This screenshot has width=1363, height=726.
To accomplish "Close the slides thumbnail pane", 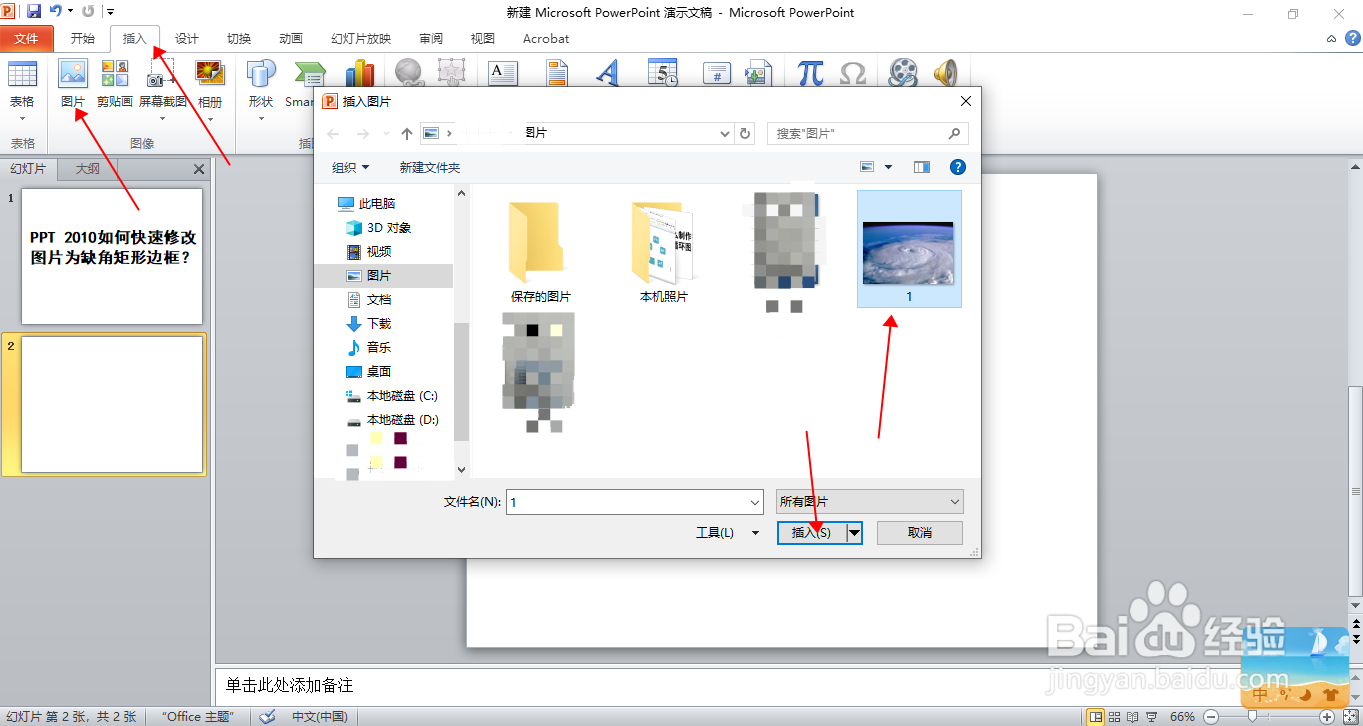I will 199,169.
